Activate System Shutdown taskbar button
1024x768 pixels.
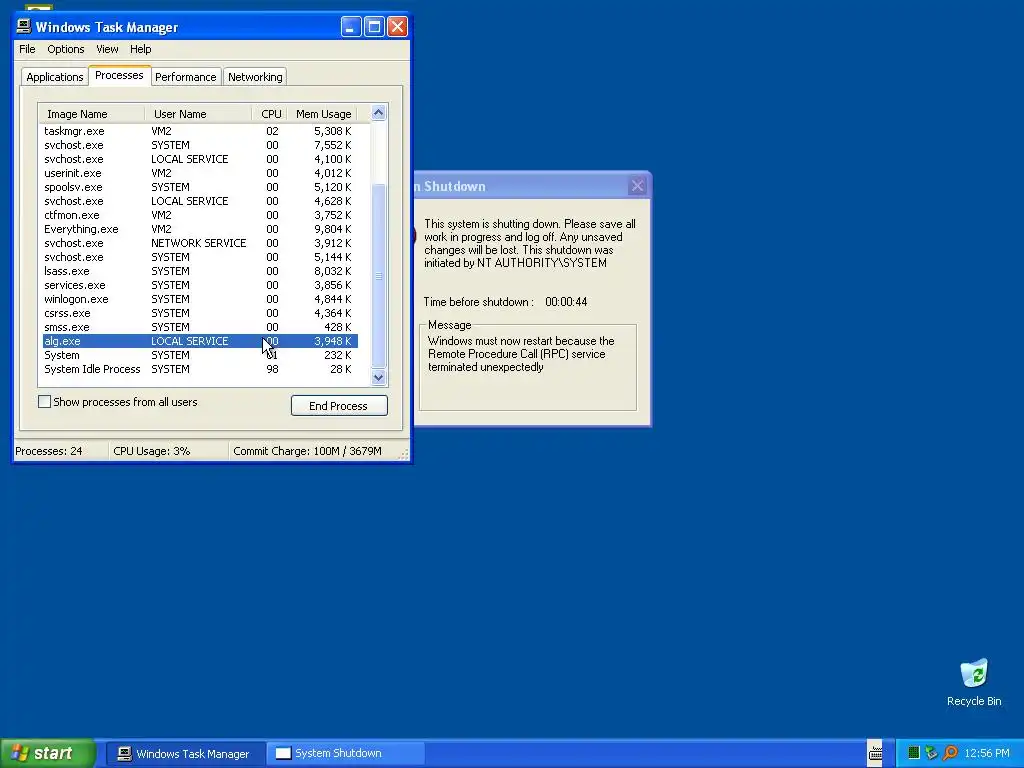click(344, 754)
